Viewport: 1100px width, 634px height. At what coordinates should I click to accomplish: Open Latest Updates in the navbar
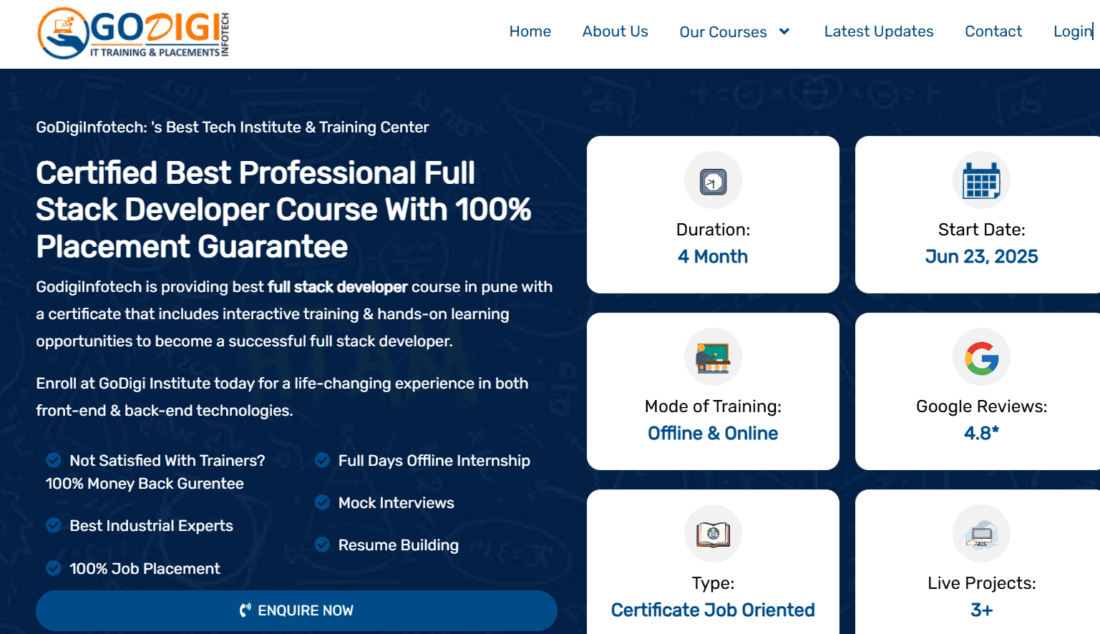[x=878, y=31]
